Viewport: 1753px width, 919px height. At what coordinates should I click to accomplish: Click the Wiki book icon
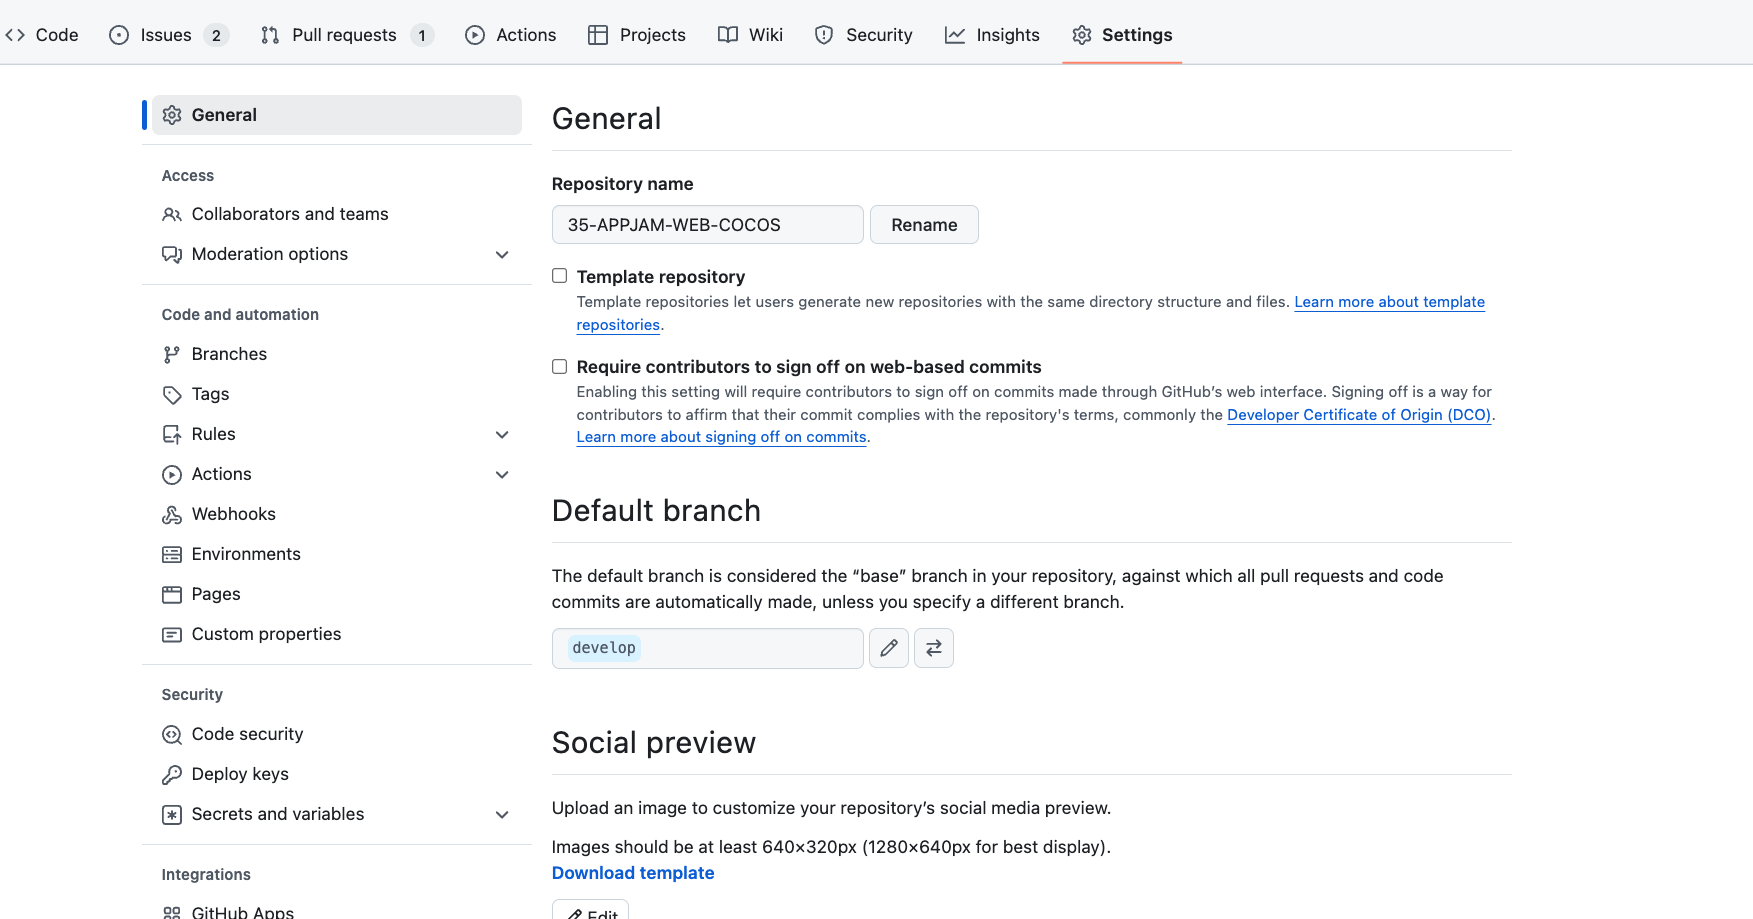728,35
